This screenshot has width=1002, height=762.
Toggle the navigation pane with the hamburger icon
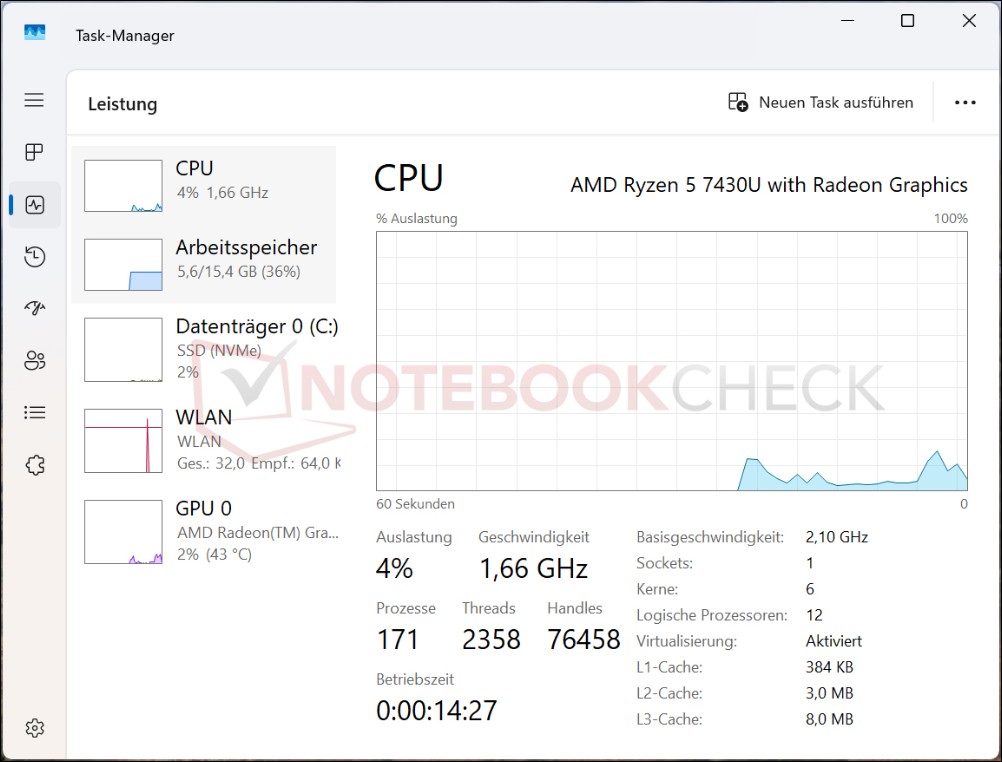coord(34,100)
